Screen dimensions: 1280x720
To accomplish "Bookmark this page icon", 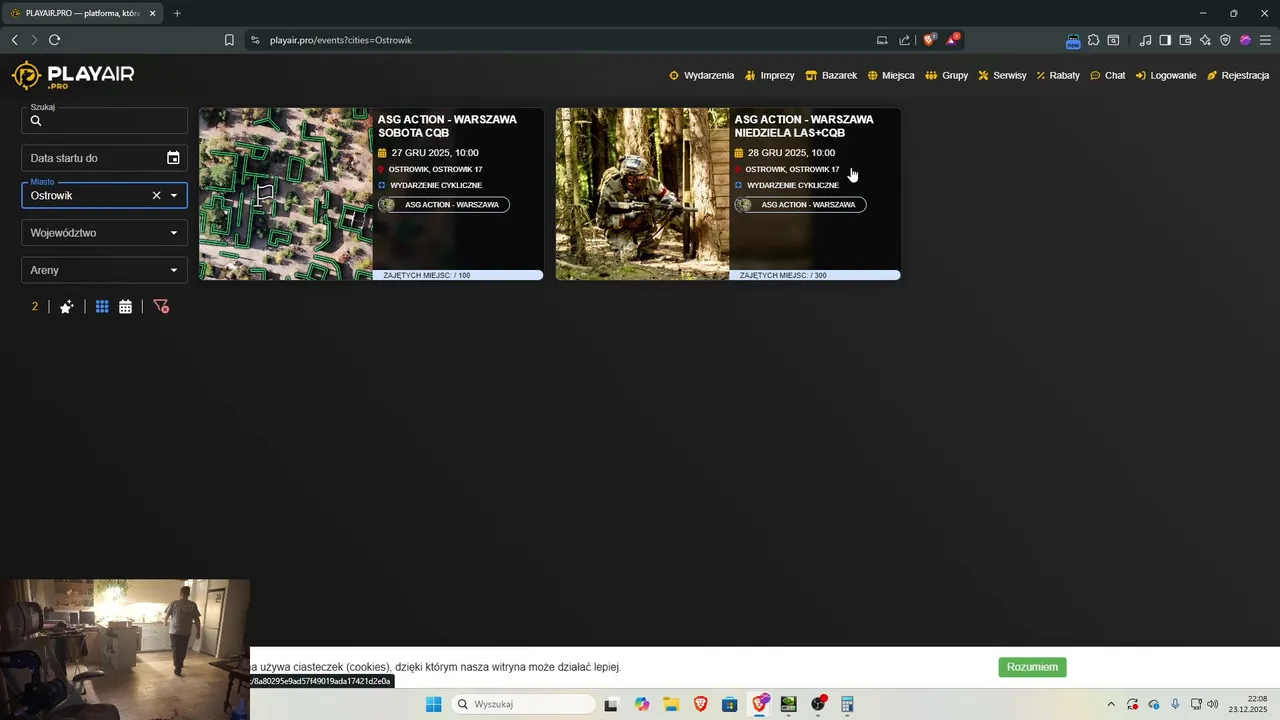I will tap(229, 40).
